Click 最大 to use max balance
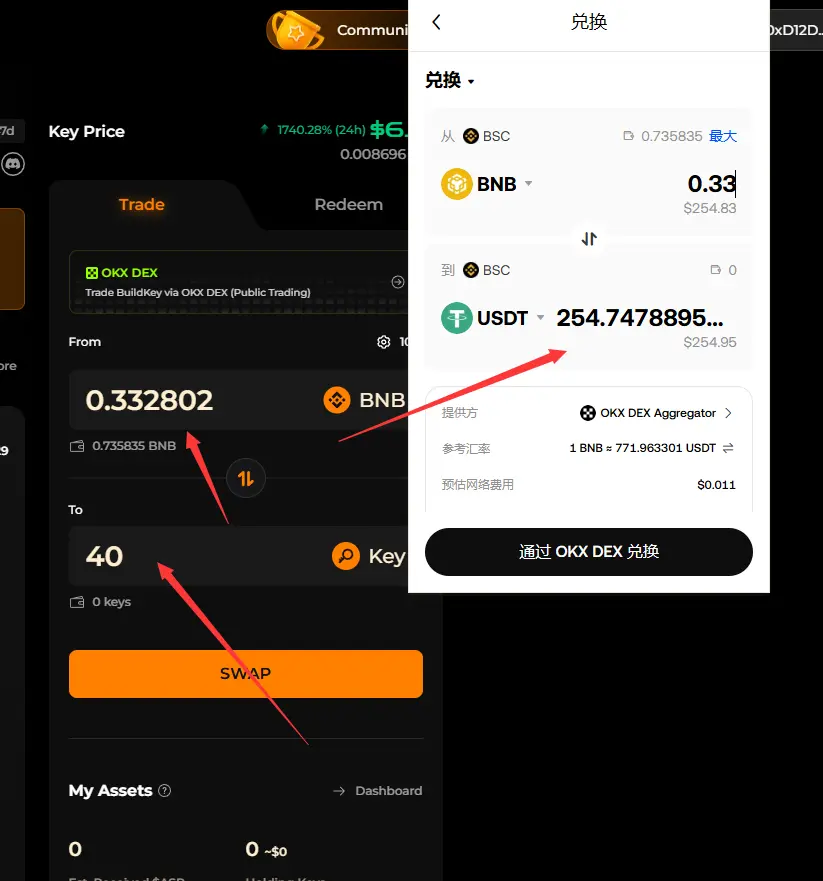Viewport: 823px width, 881px height. [x=722, y=136]
